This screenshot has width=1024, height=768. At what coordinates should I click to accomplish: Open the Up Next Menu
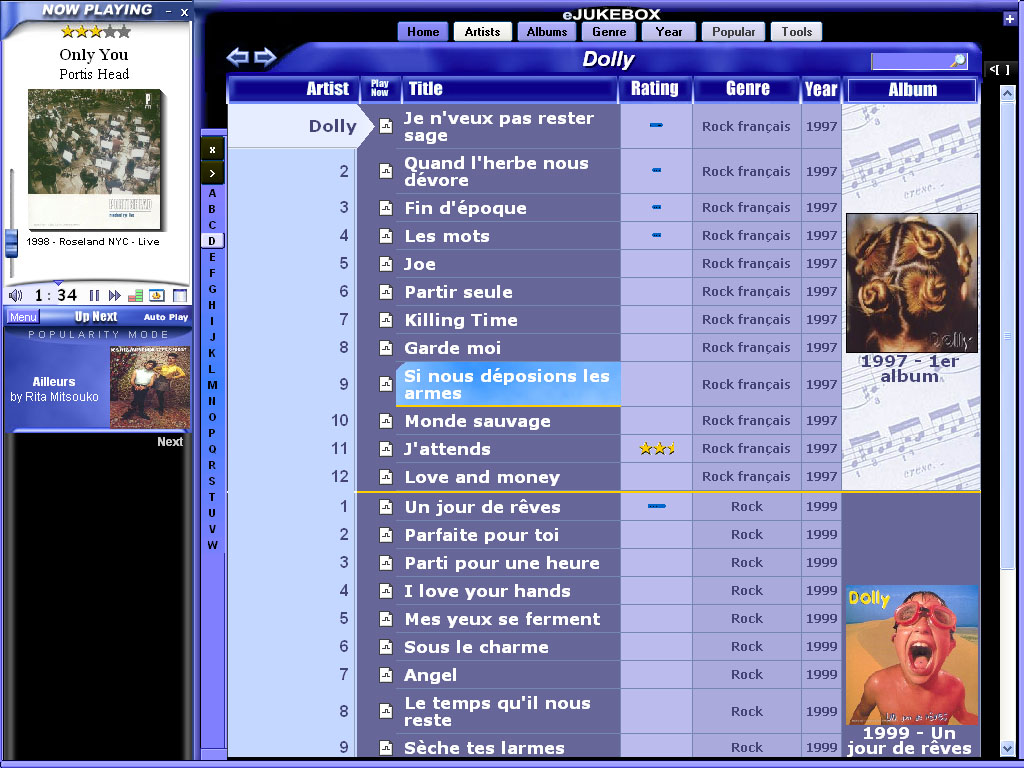23,317
